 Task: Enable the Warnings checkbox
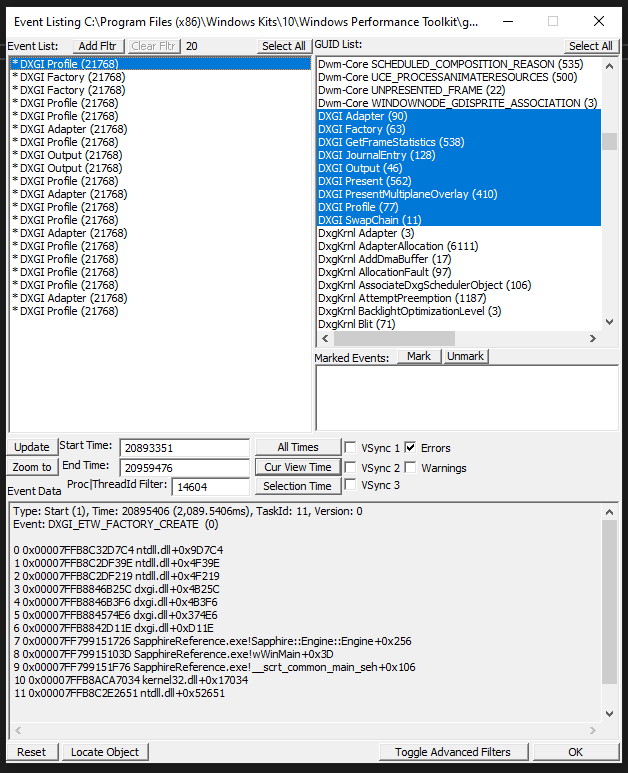(x=411, y=468)
